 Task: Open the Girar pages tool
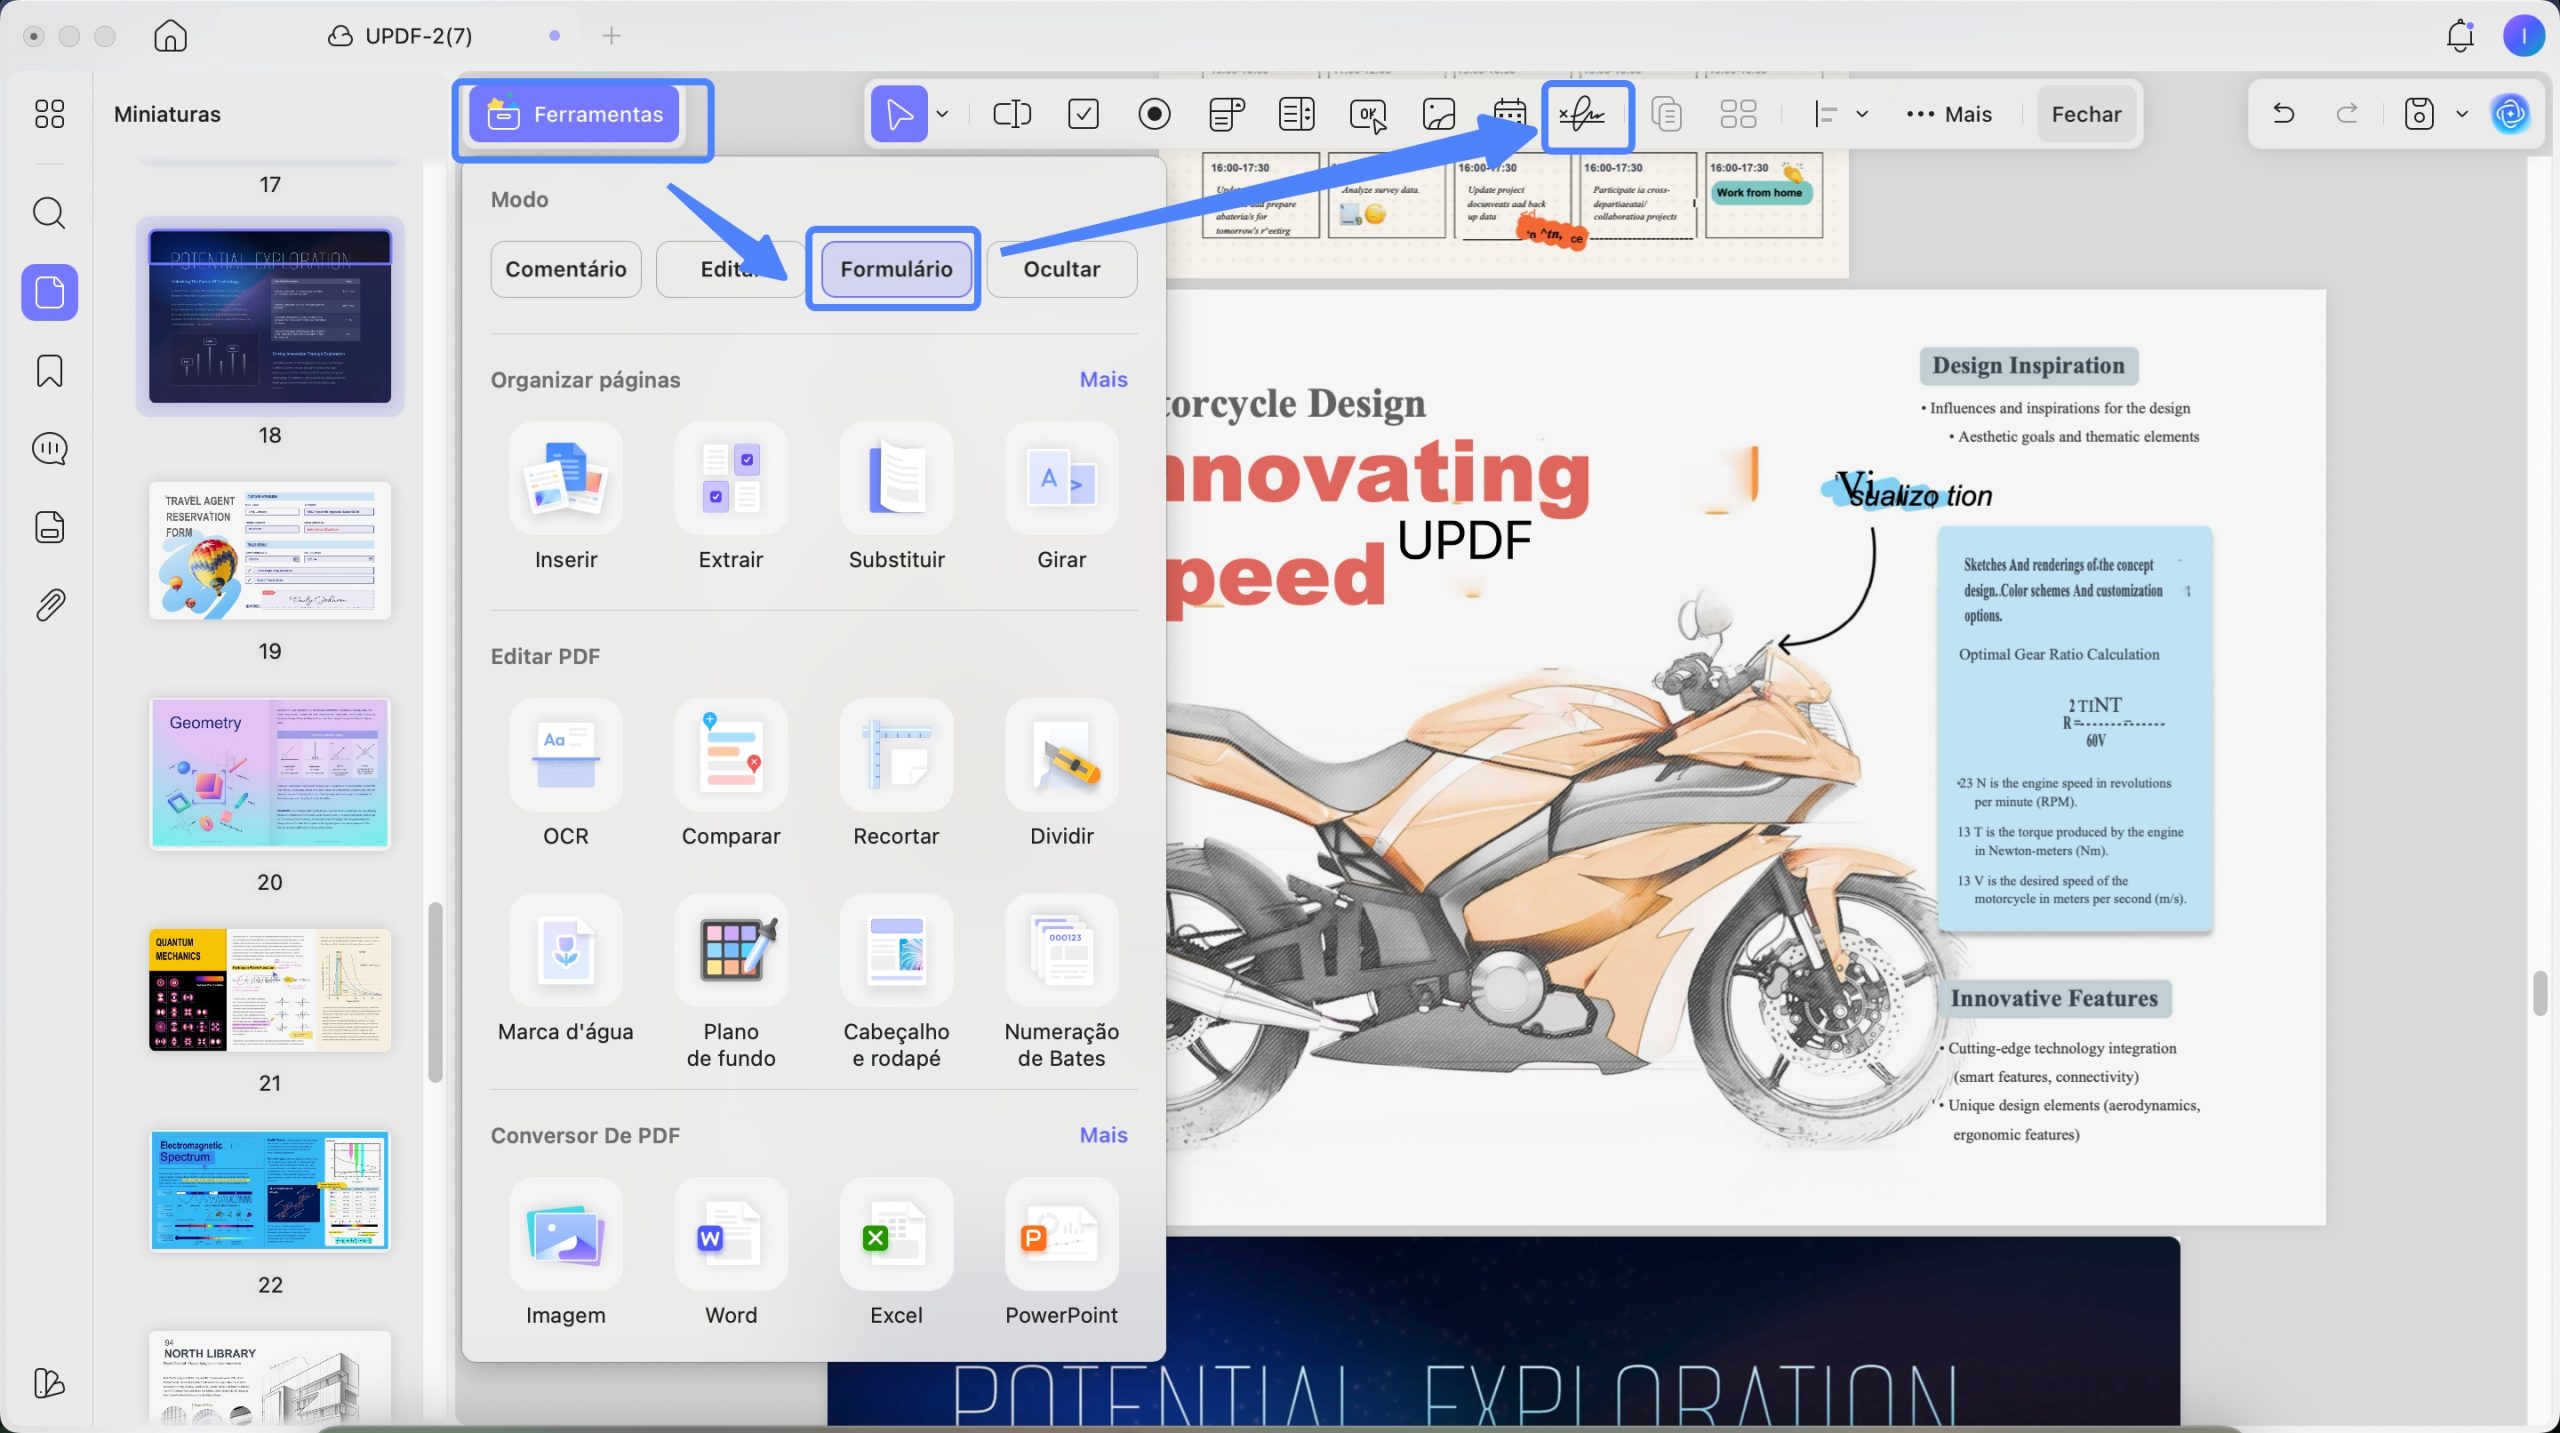(x=1061, y=497)
